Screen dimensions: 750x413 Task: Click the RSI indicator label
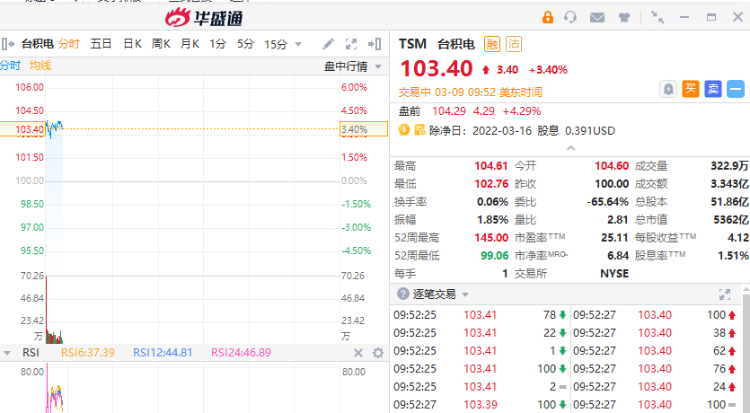pos(31,353)
